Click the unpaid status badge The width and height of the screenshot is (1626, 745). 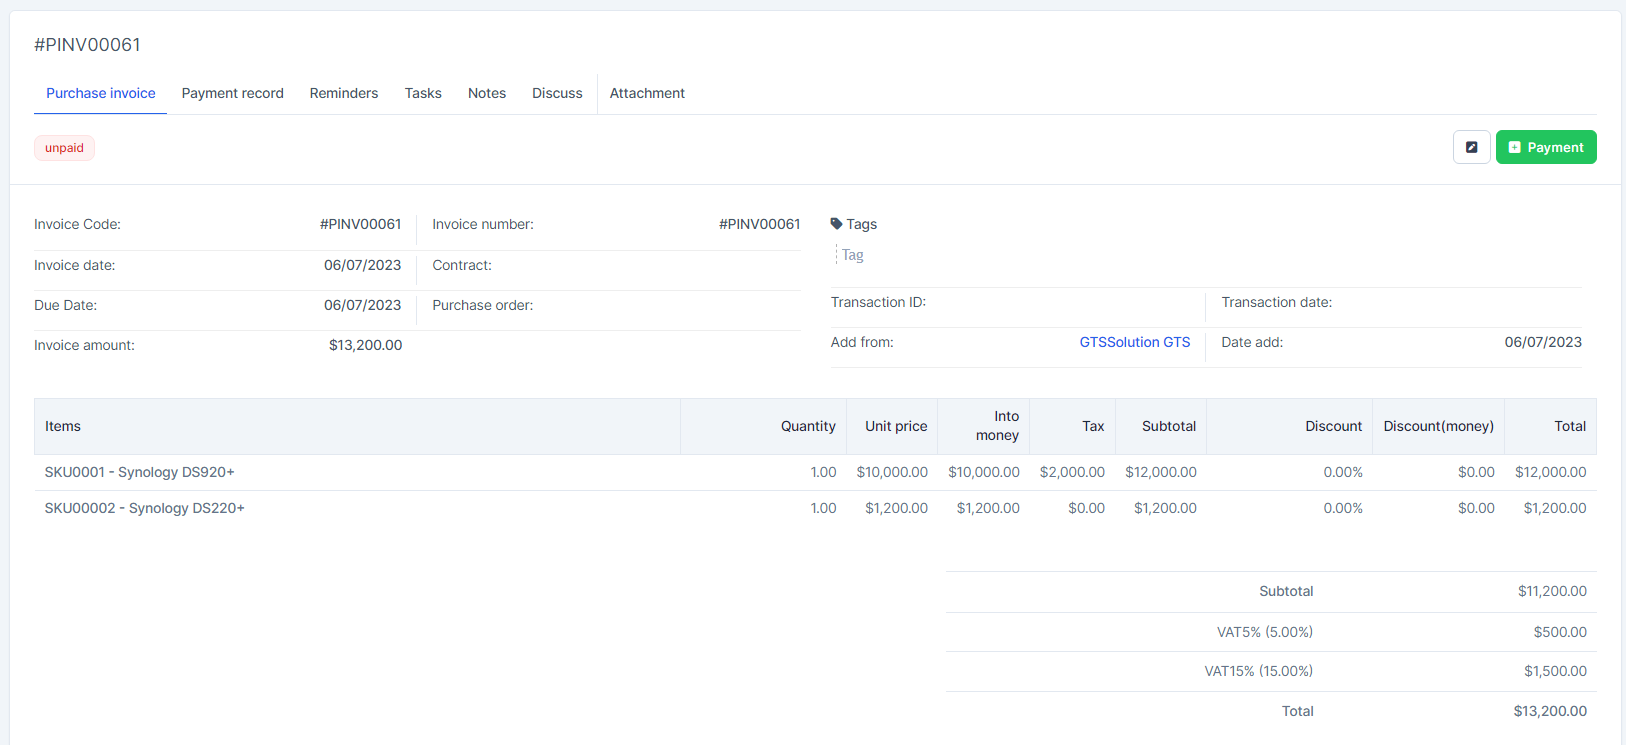pyautogui.click(x=64, y=148)
